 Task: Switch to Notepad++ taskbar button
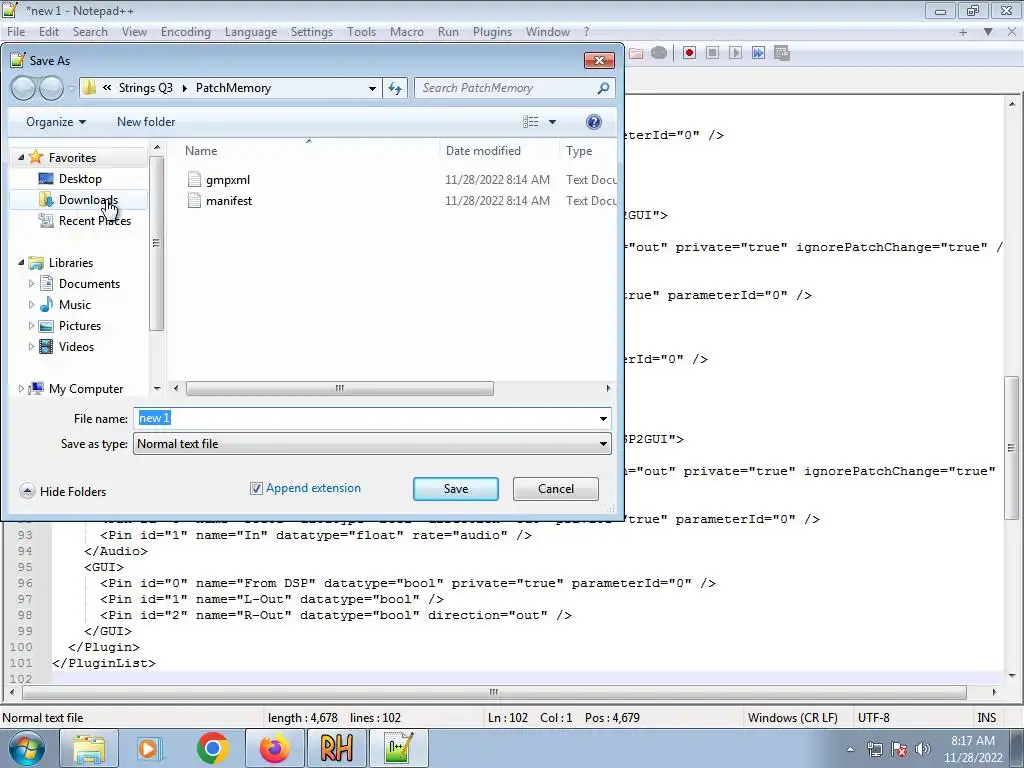point(398,748)
